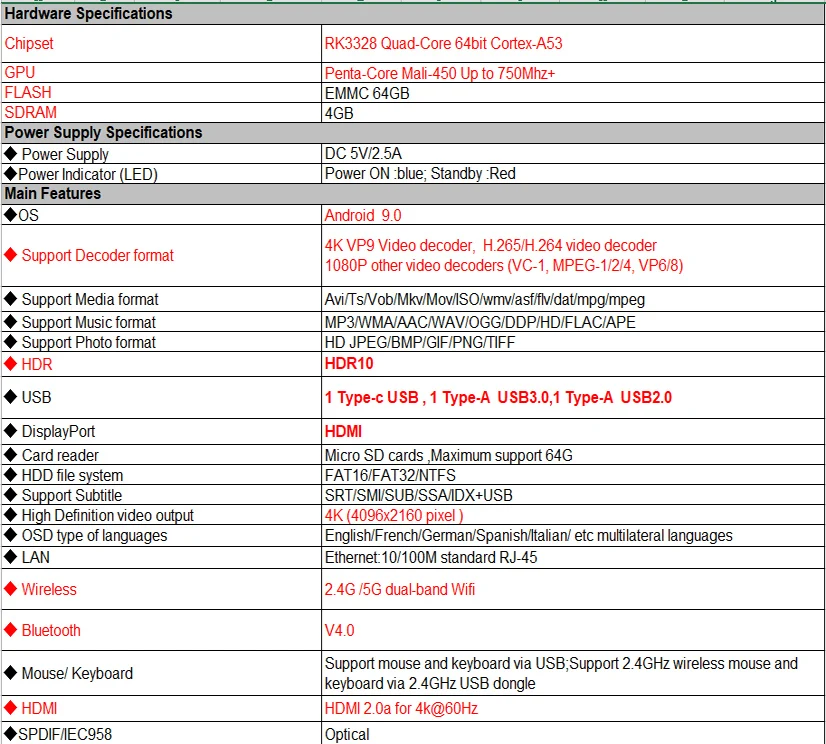
Task: Select the 'DisplayPort' label cell
Action: [x=161, y=432]
